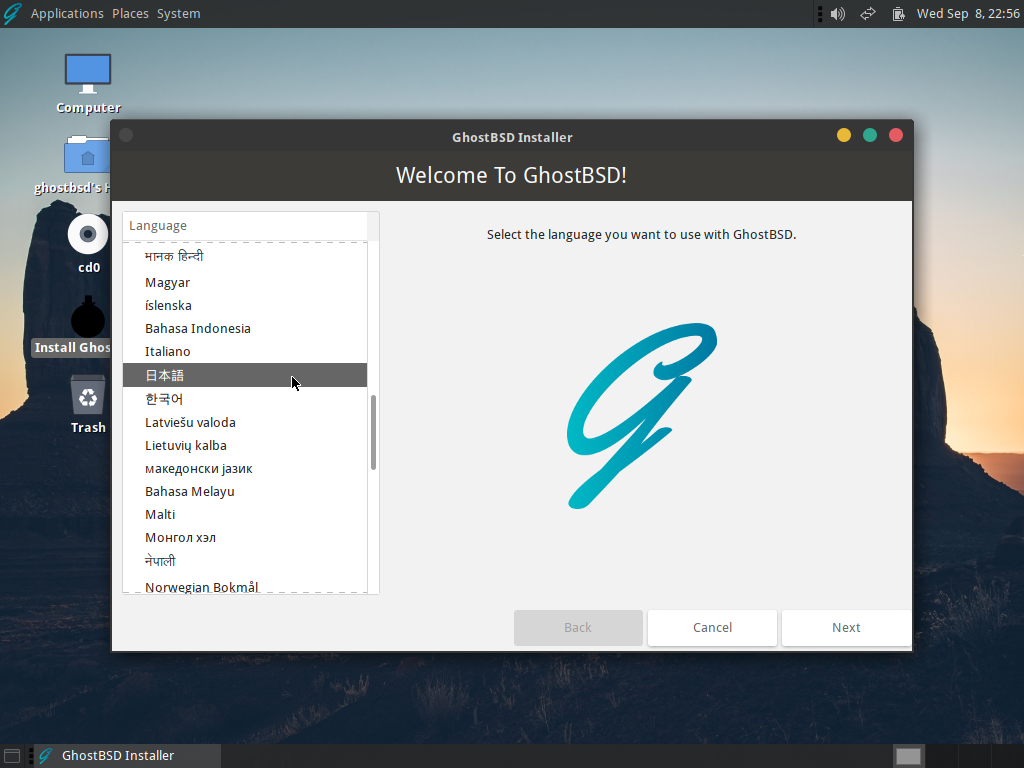The width and height of the screenshot is (1024, 768).
Task: Select नेपाली language
Action: [245, 561]
